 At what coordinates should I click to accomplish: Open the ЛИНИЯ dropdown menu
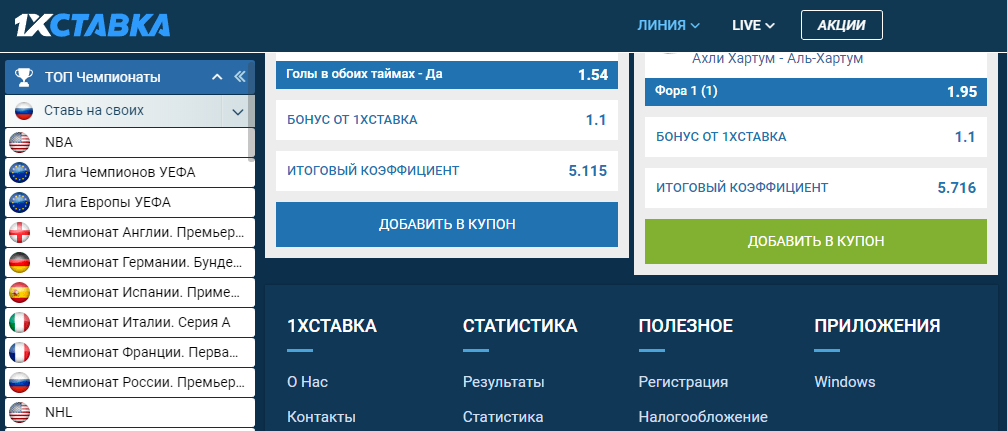point(668,25)
